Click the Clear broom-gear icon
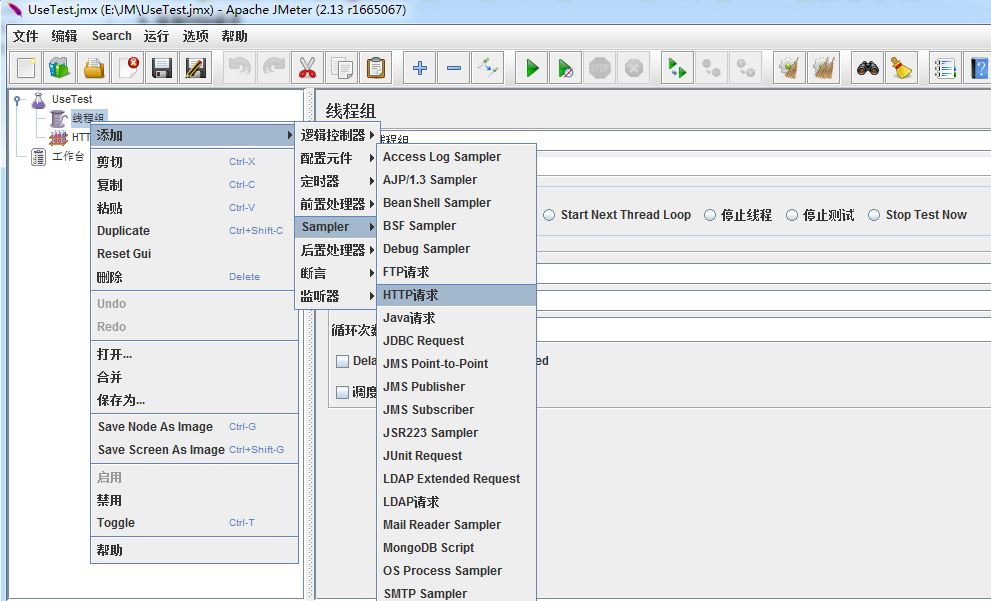 [789, 68]
